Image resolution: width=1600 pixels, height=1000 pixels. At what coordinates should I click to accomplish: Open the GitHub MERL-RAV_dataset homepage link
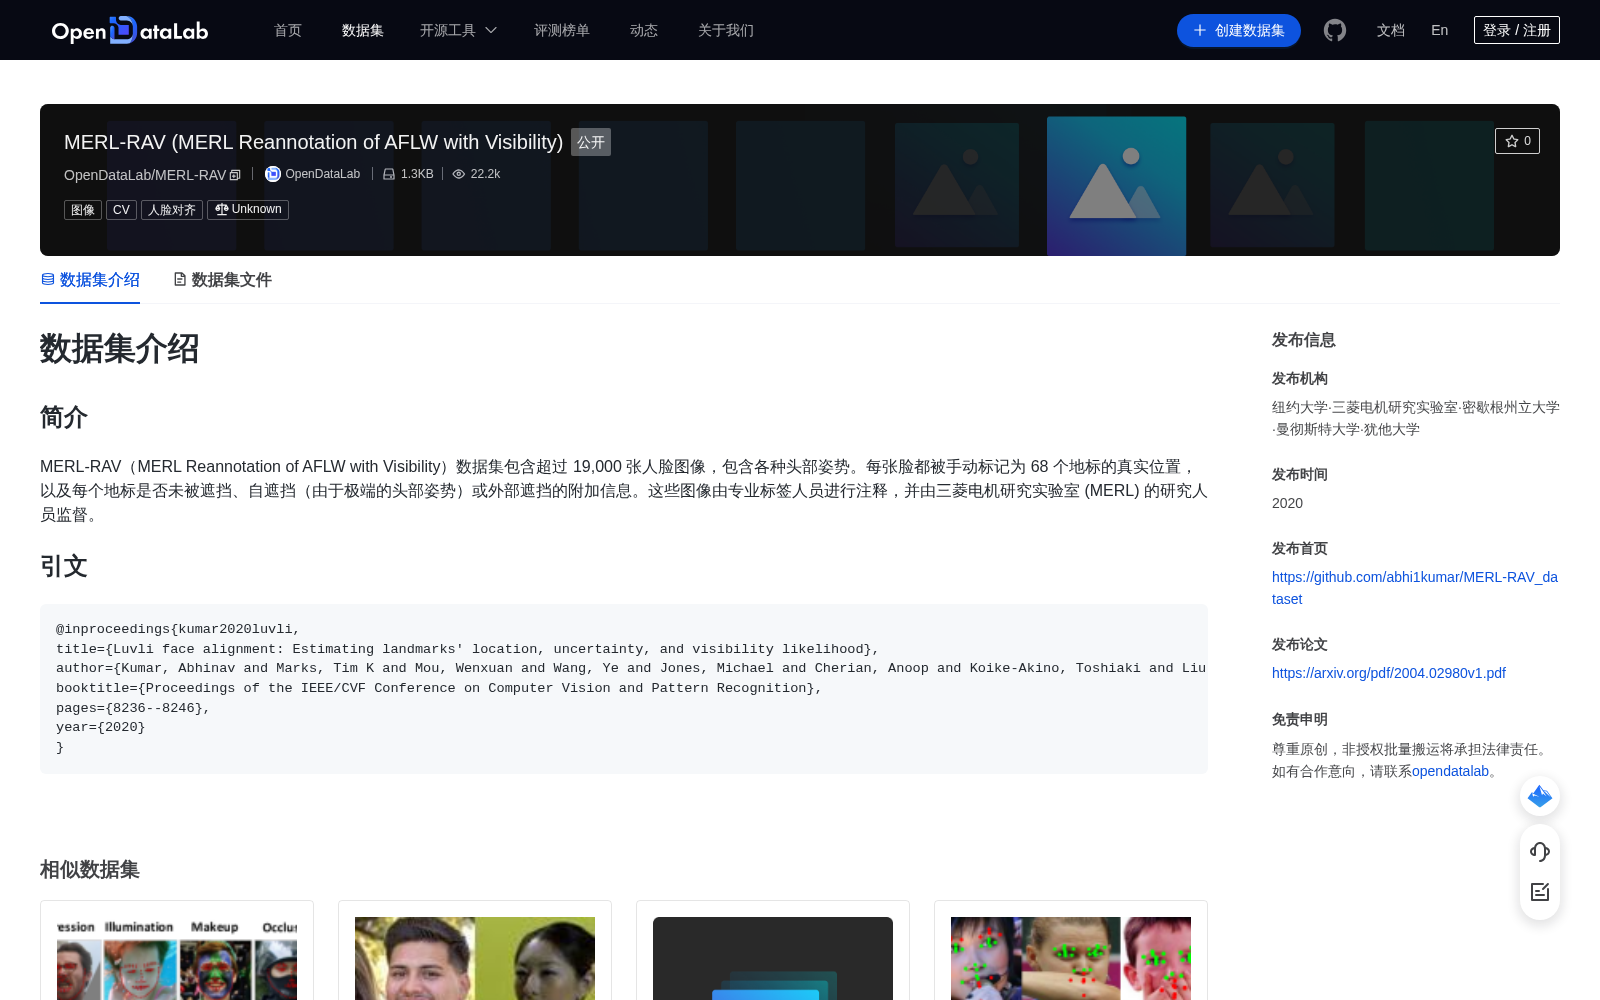click(x=1415, y=588)
